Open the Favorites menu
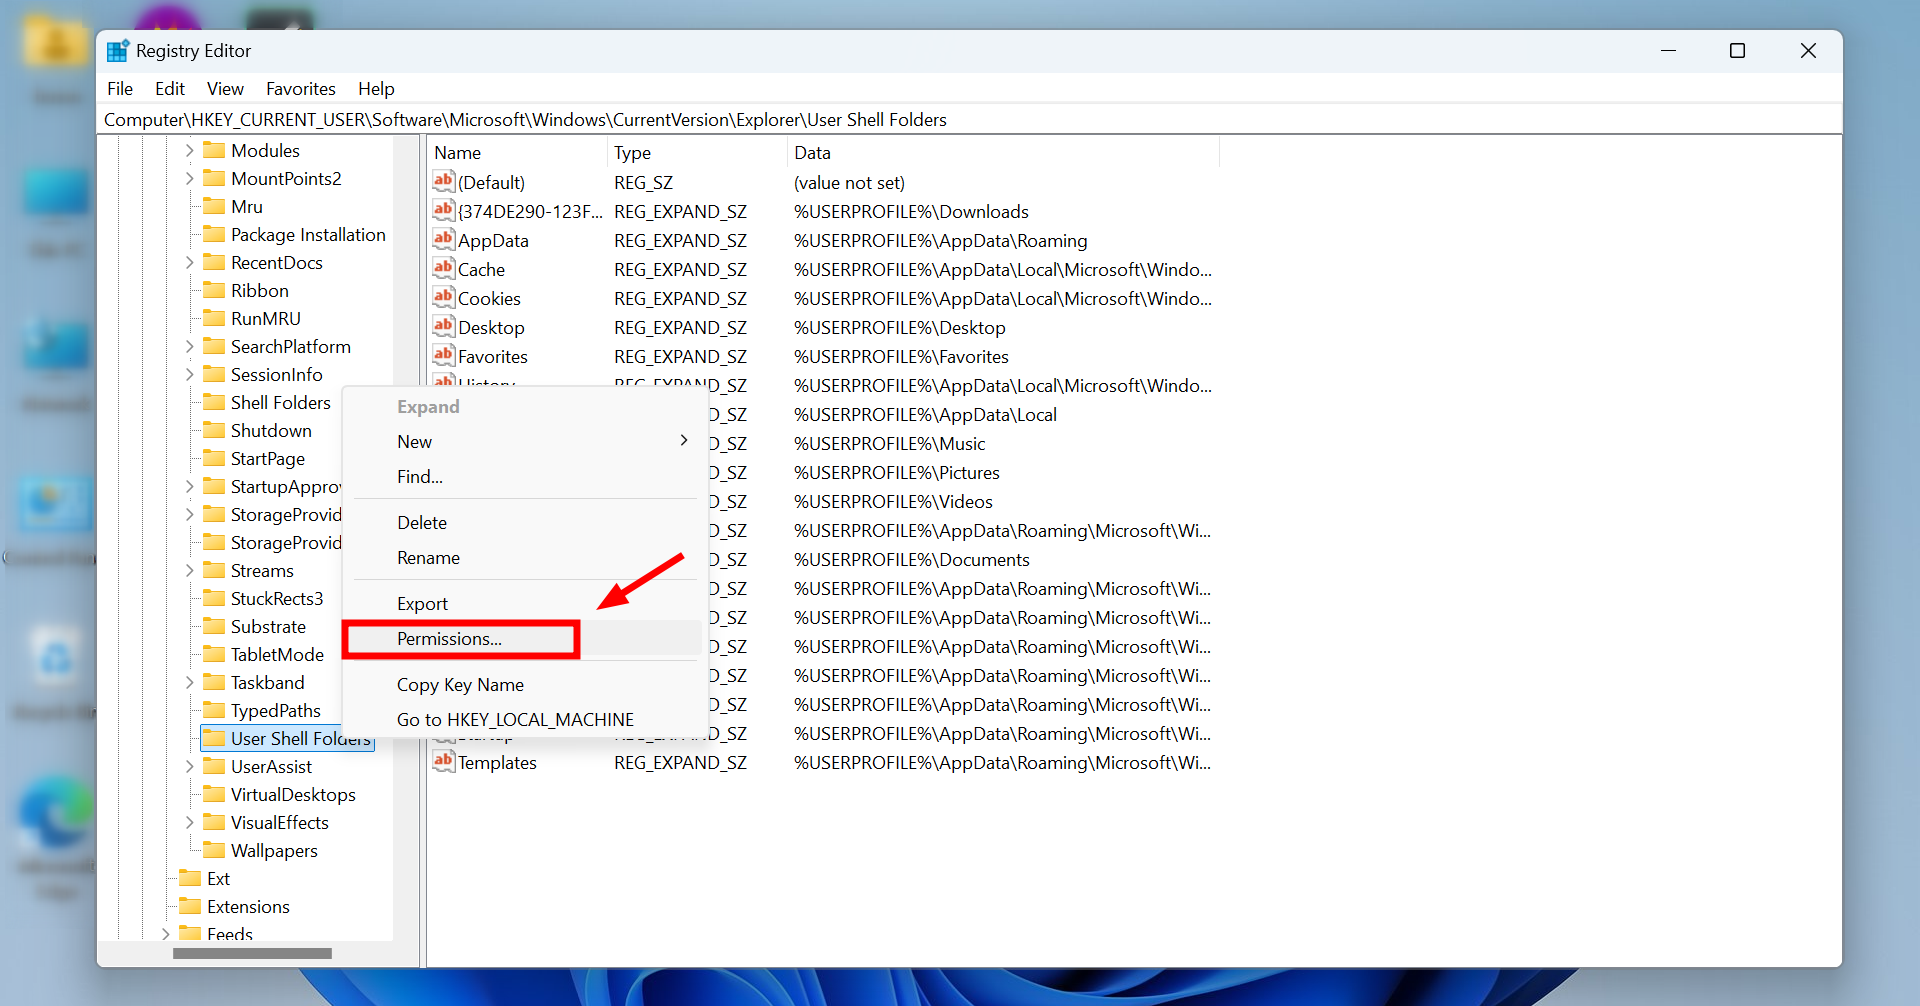Image resolution: width=1920 pixels, height=1006 pixels. point(300,88)
